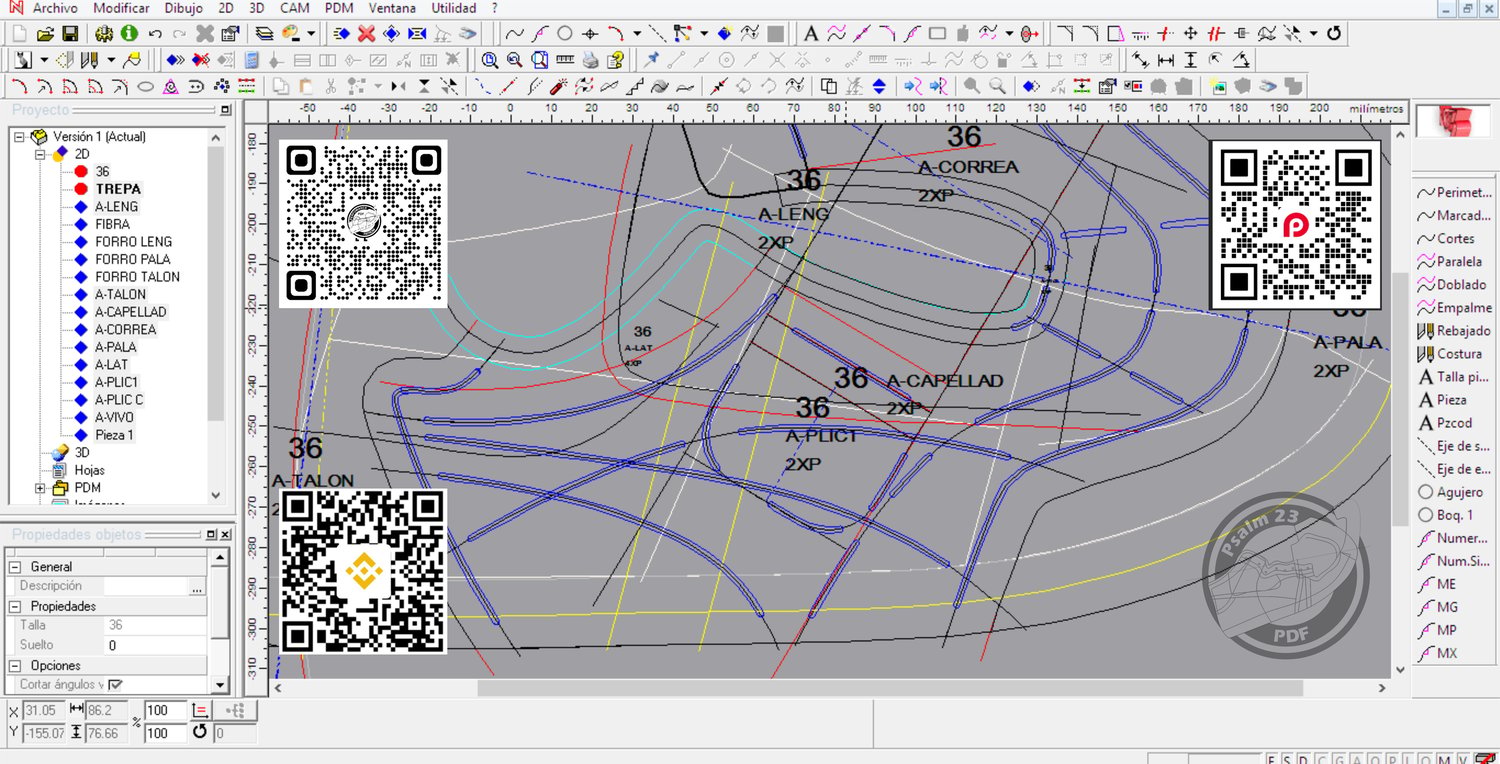Toggle the F status indicator
This screenshot has height=764, width=1500.
pyautogui.click(x=1271, y=759)
